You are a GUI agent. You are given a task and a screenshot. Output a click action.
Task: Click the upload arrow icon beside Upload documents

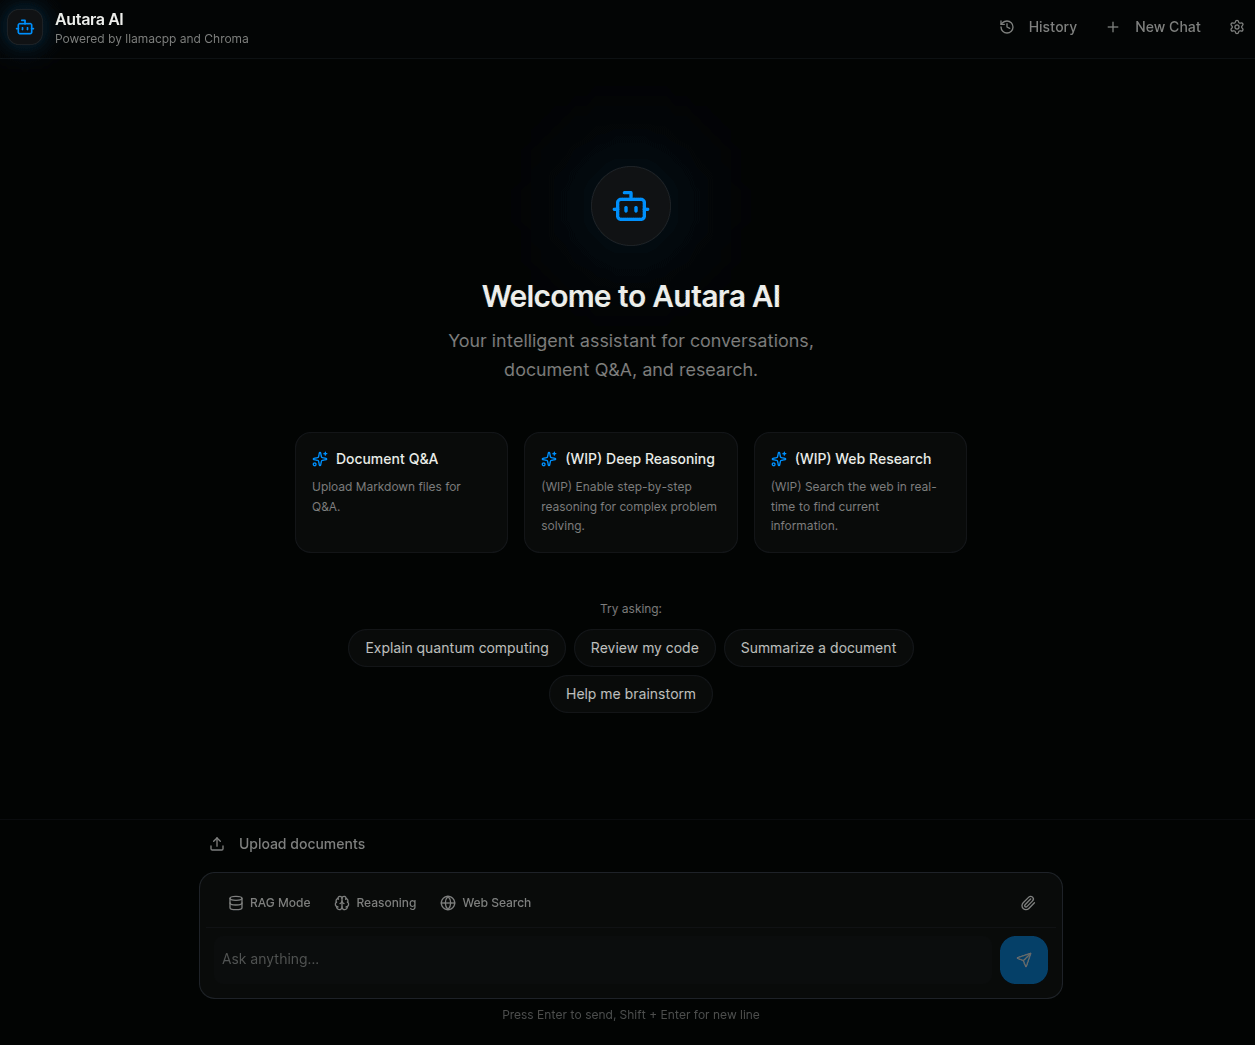pyautogui.click(x=217, y=844)
